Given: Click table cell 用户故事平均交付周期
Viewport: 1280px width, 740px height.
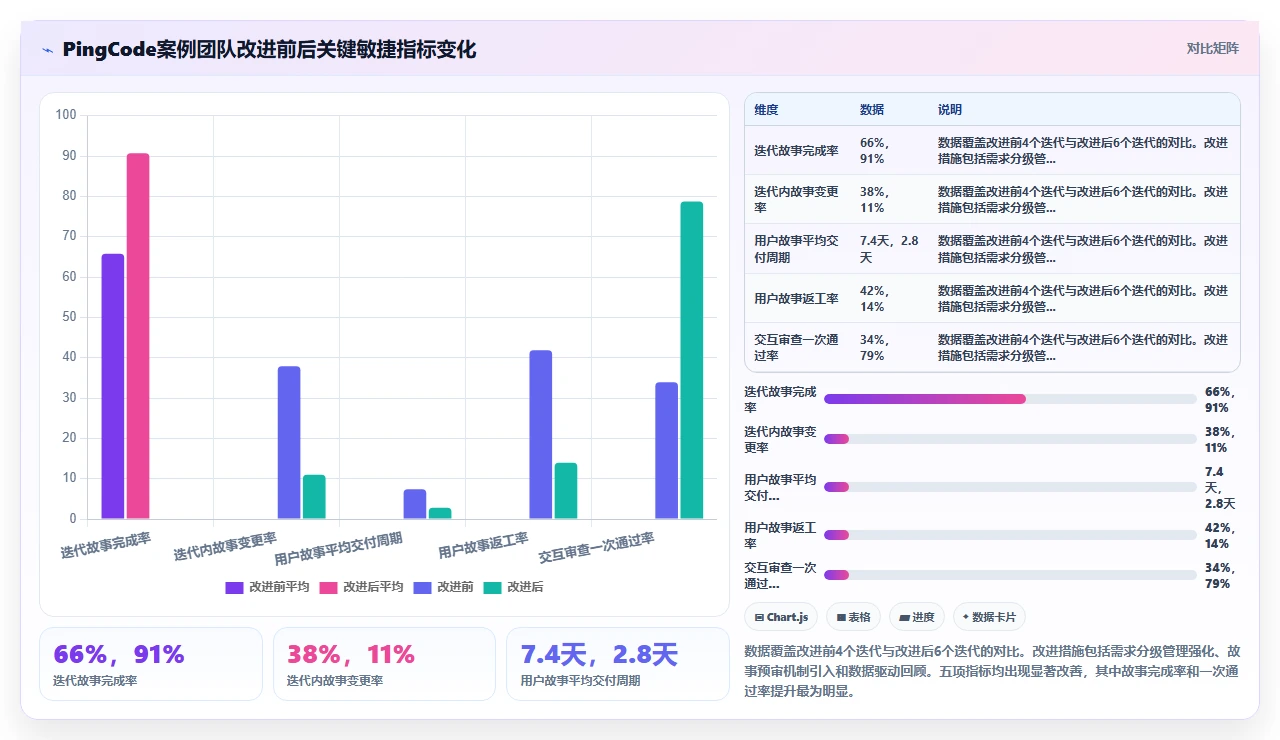Looking at the screenshot, I should [796, 249].
